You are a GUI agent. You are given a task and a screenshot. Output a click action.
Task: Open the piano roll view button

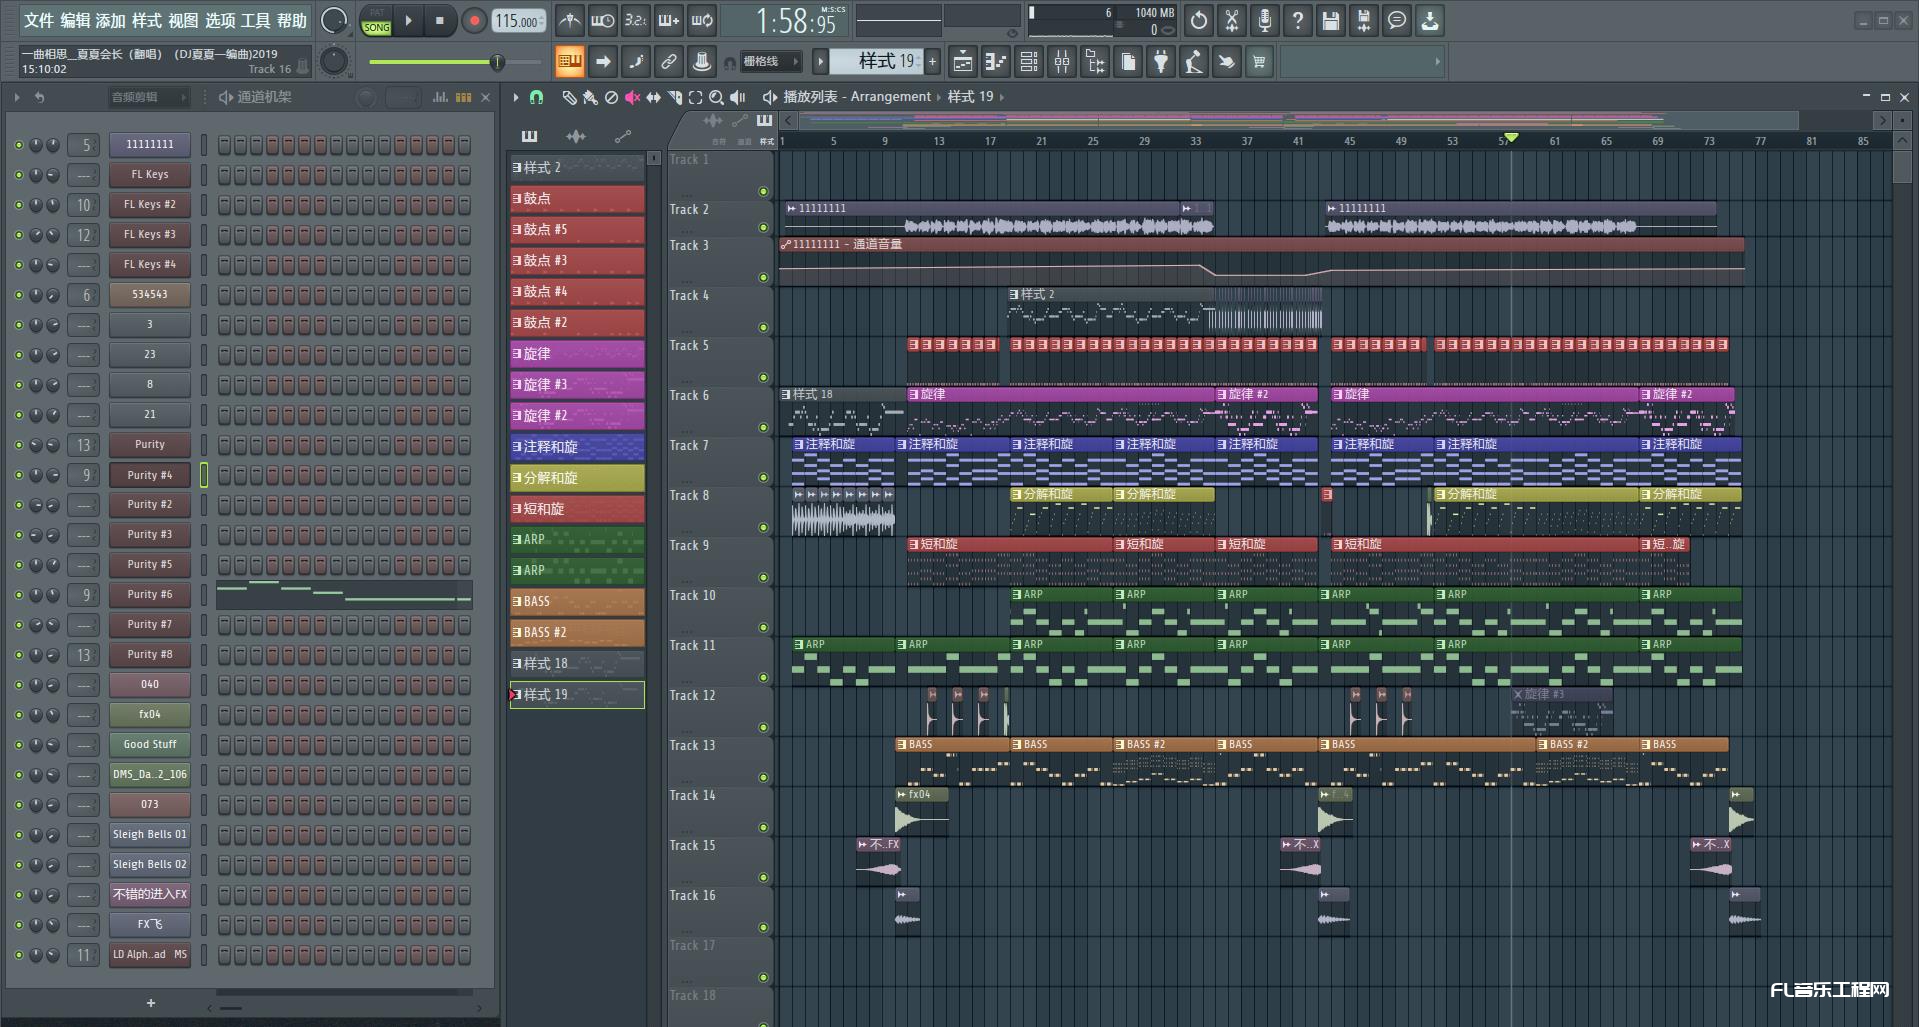(x=996, y=62)
